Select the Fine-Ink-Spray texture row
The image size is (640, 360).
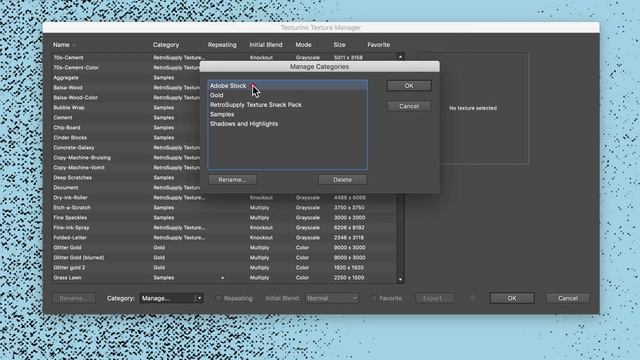tap(224, 227)
